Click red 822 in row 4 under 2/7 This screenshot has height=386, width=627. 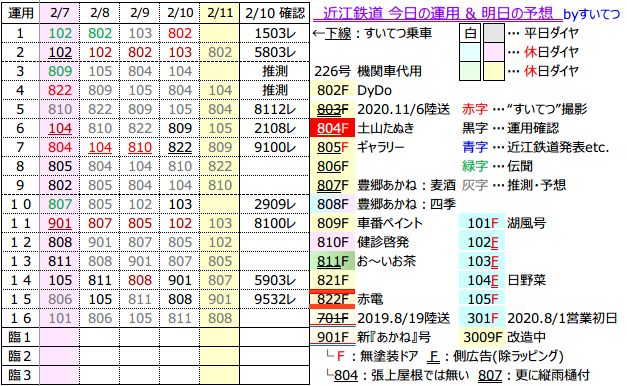(x=60, y=90)
